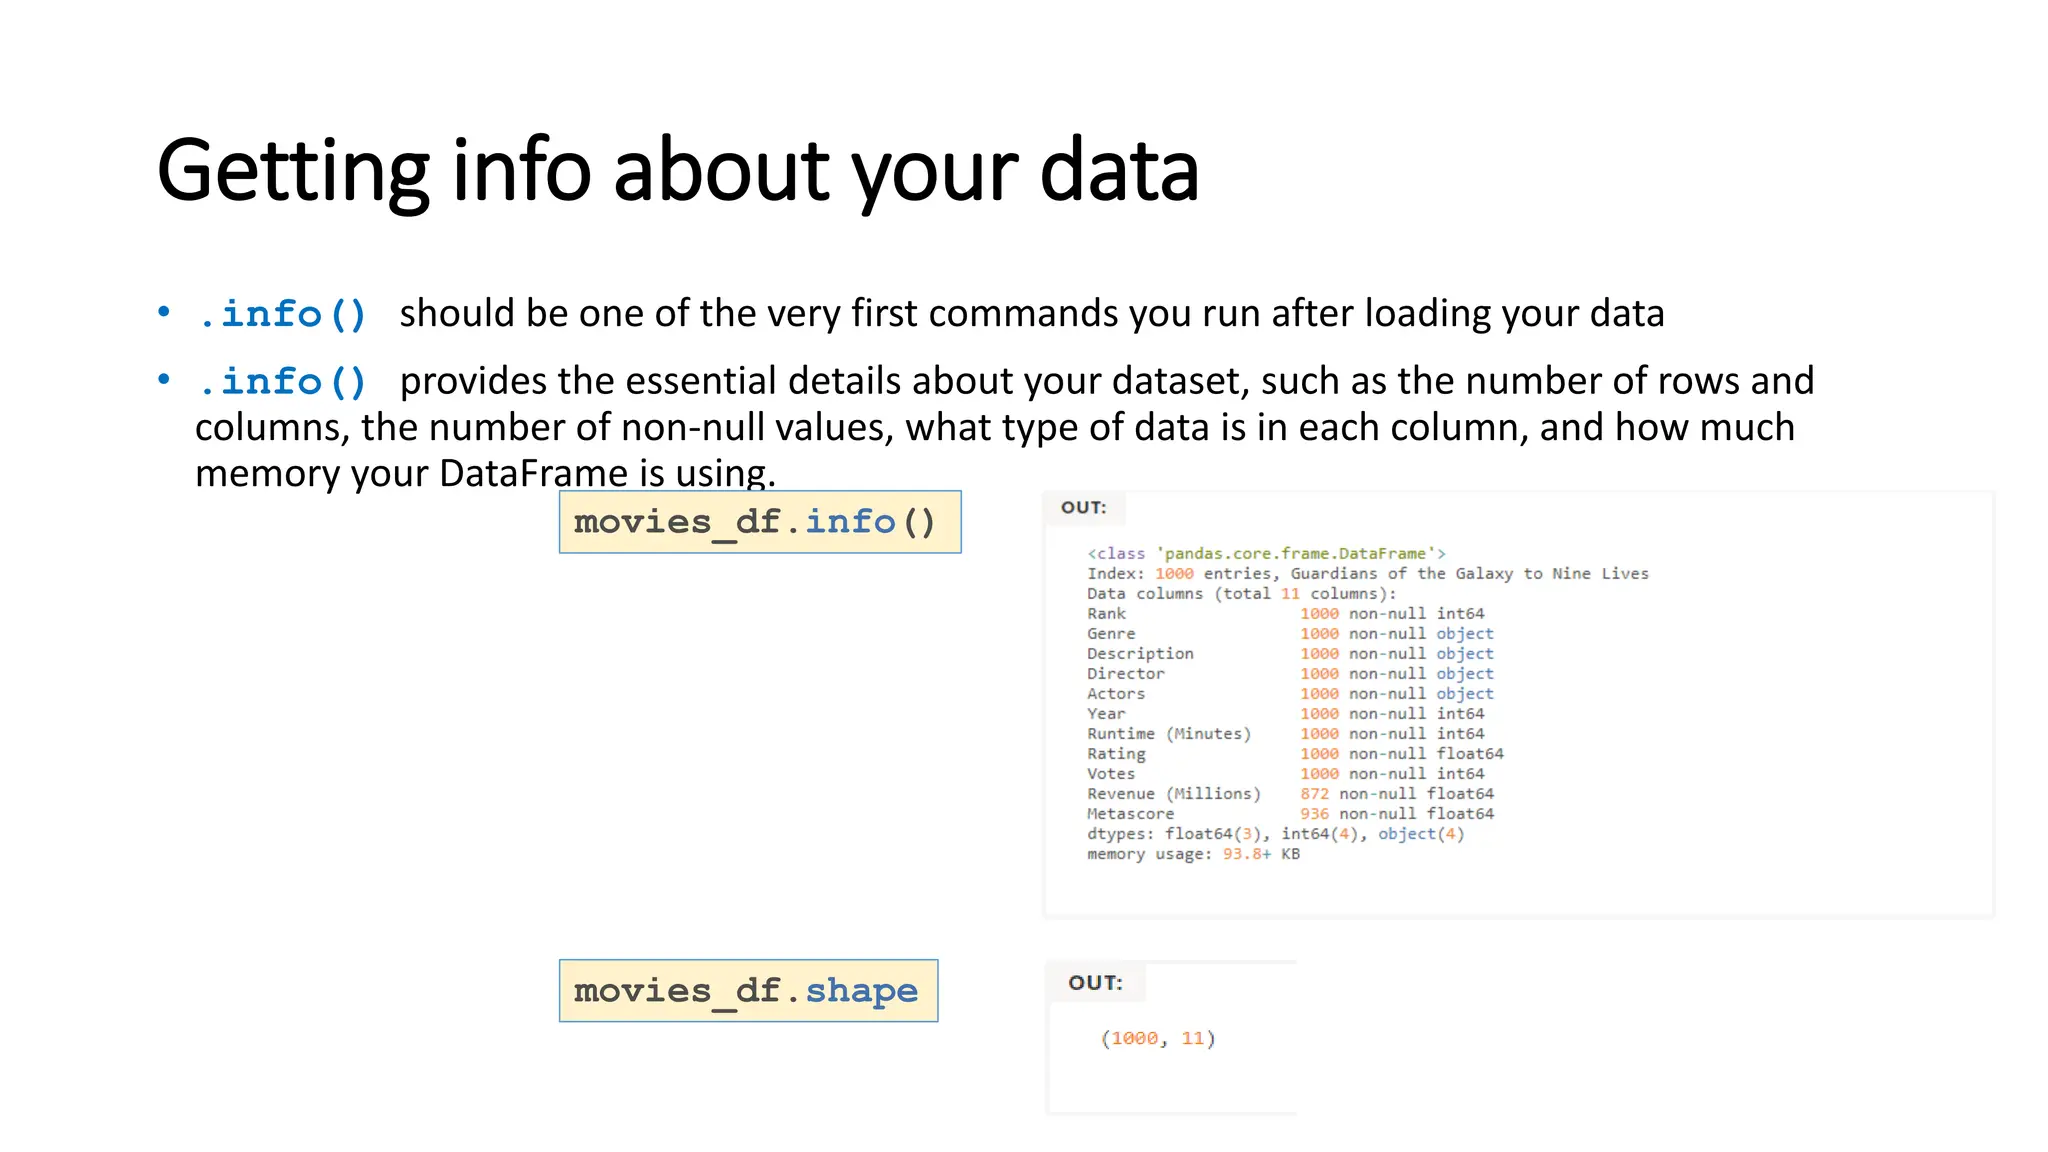
Task: Select the Rating float64 row
Action: (1295, 753)
